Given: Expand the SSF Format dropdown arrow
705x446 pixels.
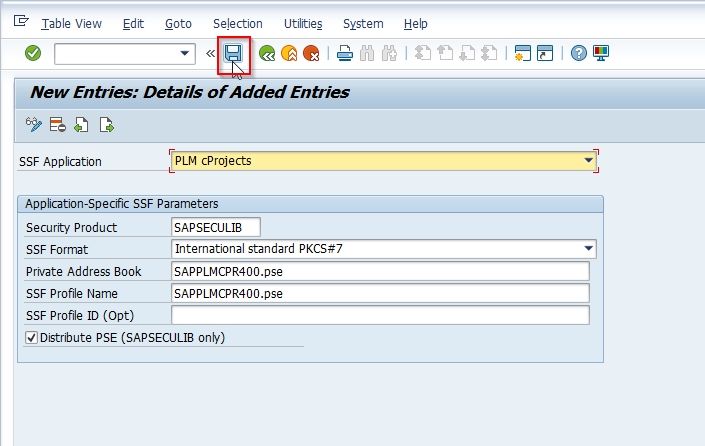Looking at the screenshot, I should click(588, 249).
